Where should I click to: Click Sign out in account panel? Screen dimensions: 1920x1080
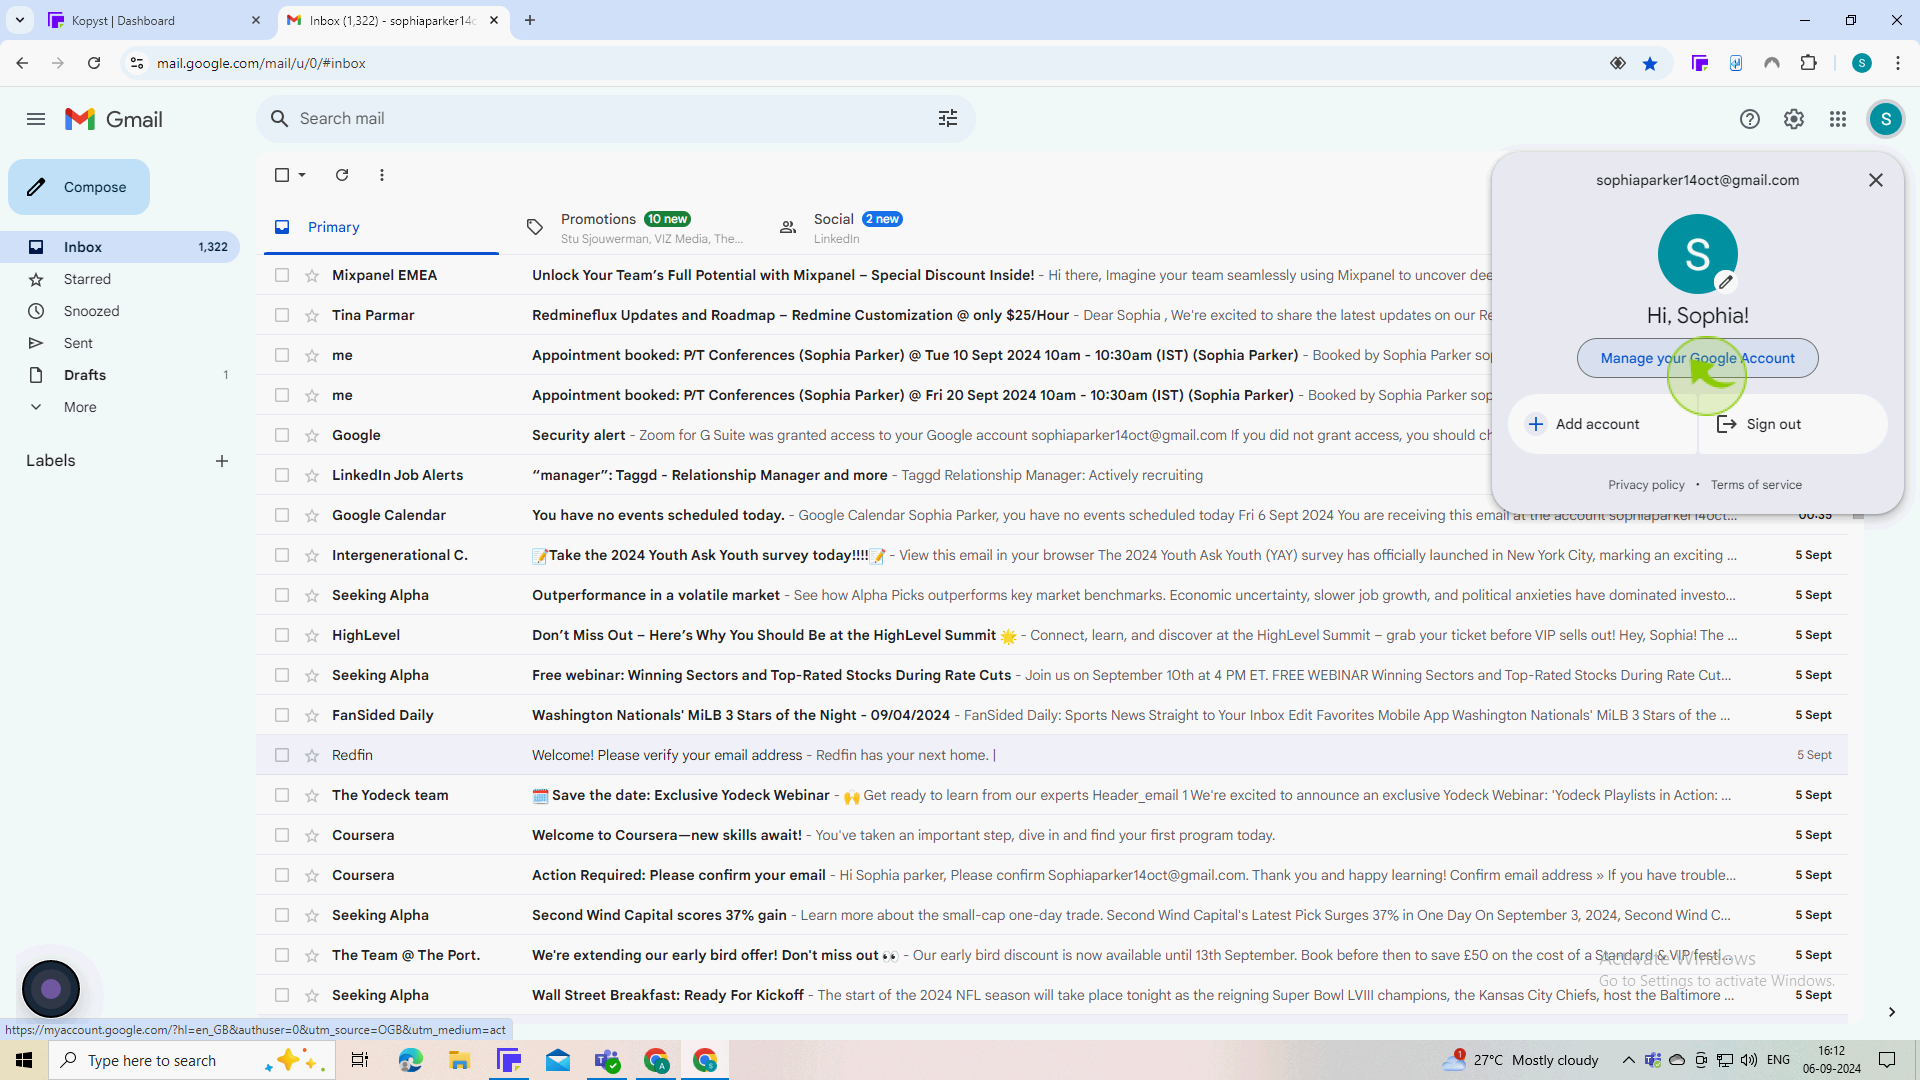tap(1793, 424)
